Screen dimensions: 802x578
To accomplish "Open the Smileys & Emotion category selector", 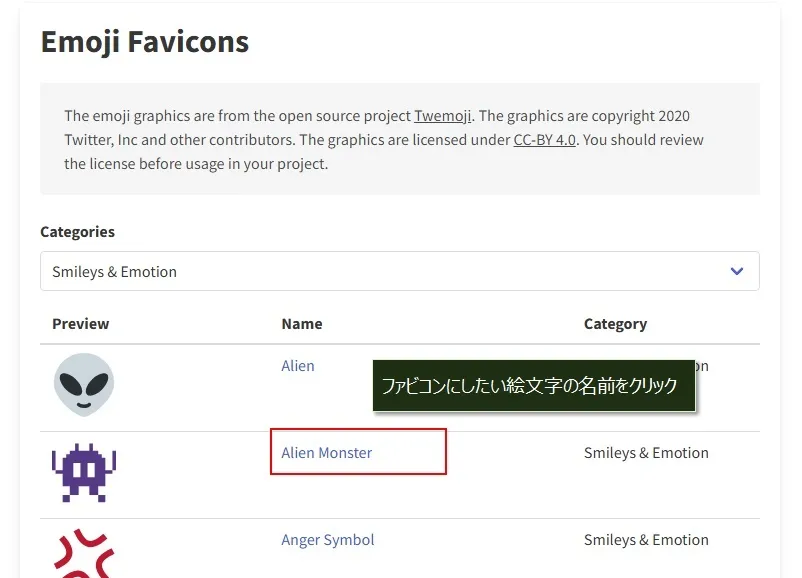I will point(399,271).
